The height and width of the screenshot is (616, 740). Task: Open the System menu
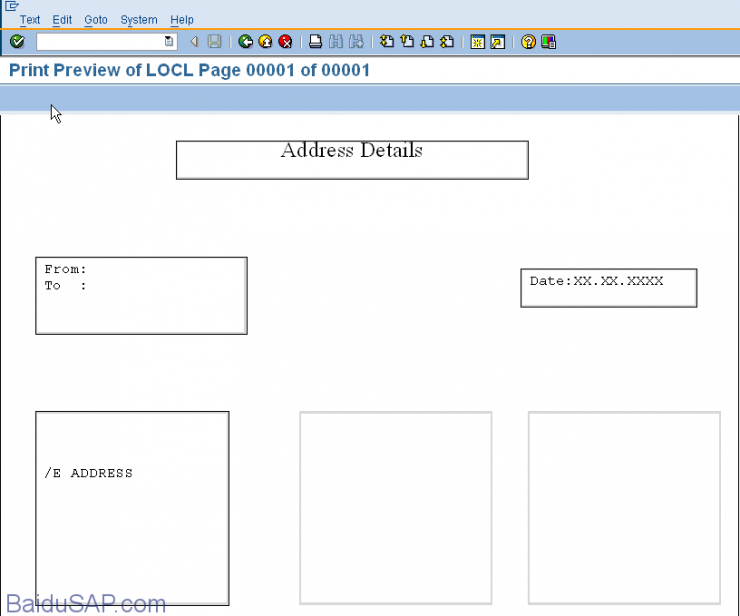138,20
